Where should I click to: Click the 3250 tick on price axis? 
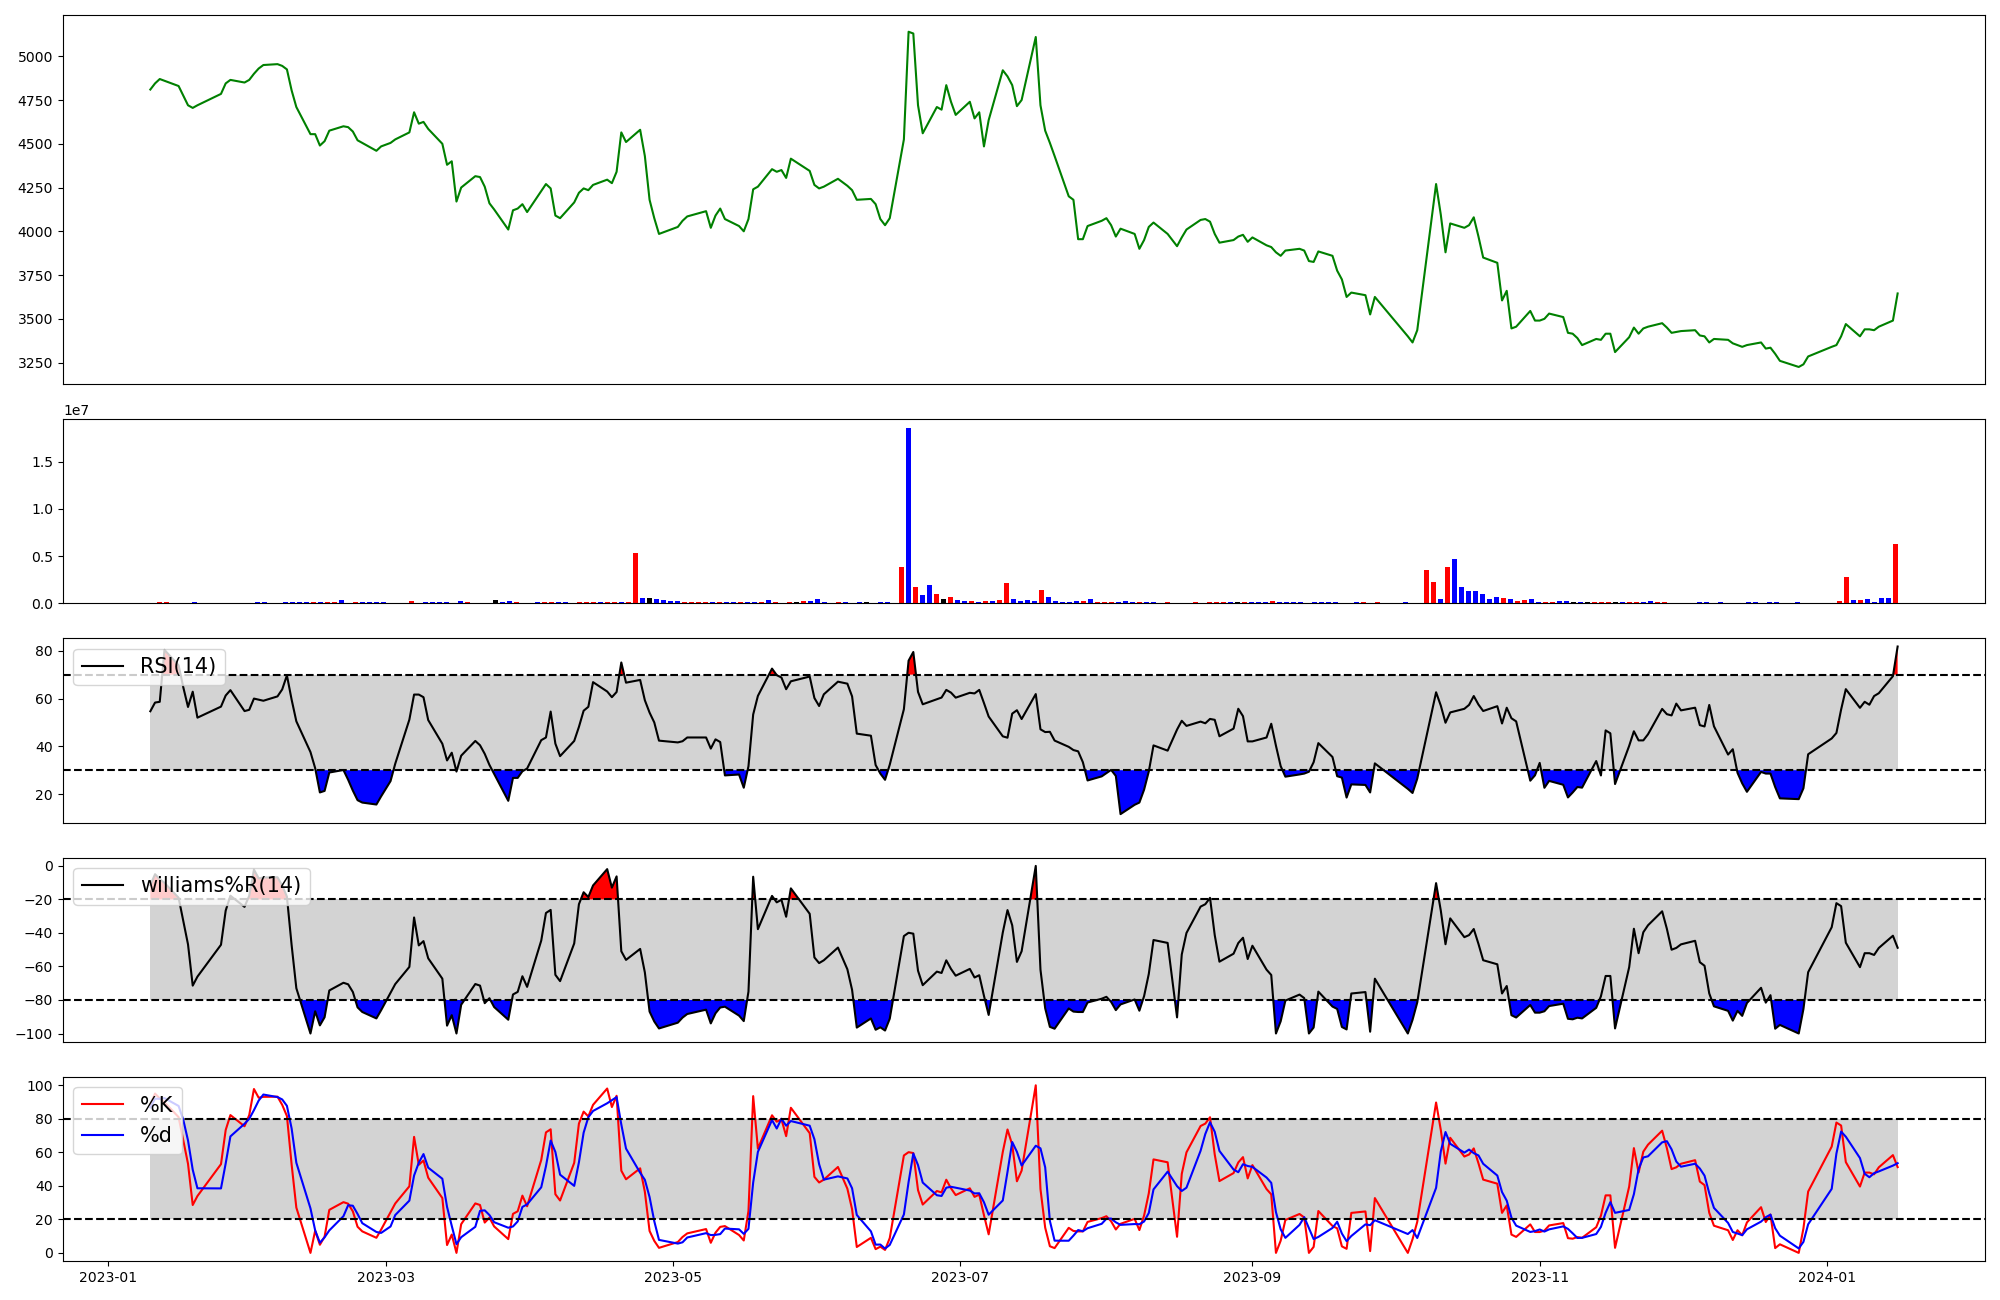pyautogui.click(x=35, y=363)
